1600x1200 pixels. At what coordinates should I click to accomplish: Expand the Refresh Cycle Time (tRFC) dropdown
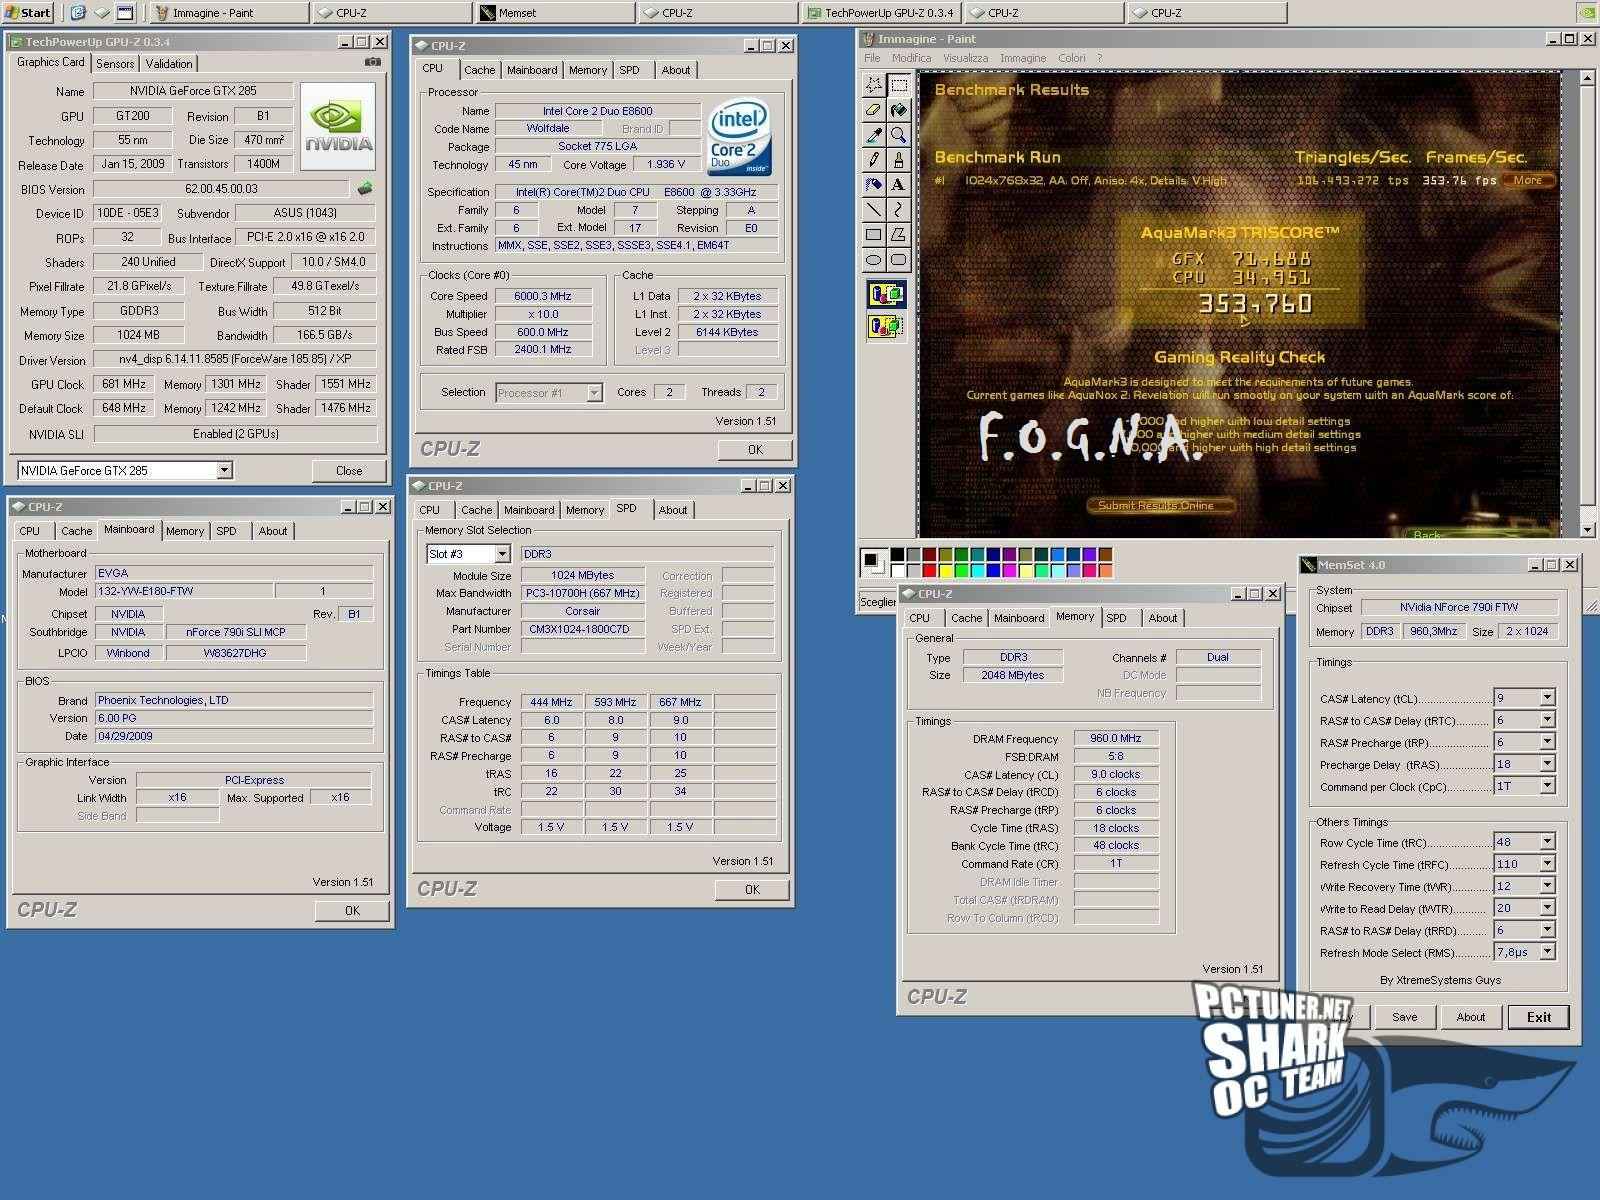1547,864
